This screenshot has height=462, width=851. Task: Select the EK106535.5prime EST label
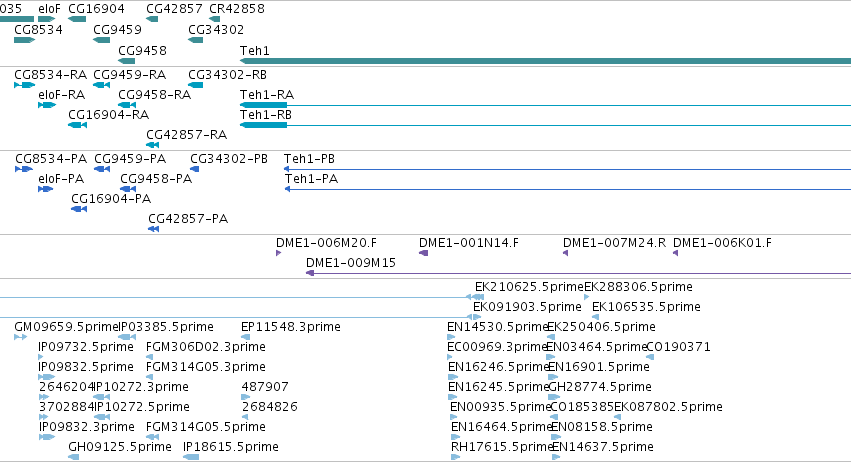pyautogui.click(x=646, y=307)
